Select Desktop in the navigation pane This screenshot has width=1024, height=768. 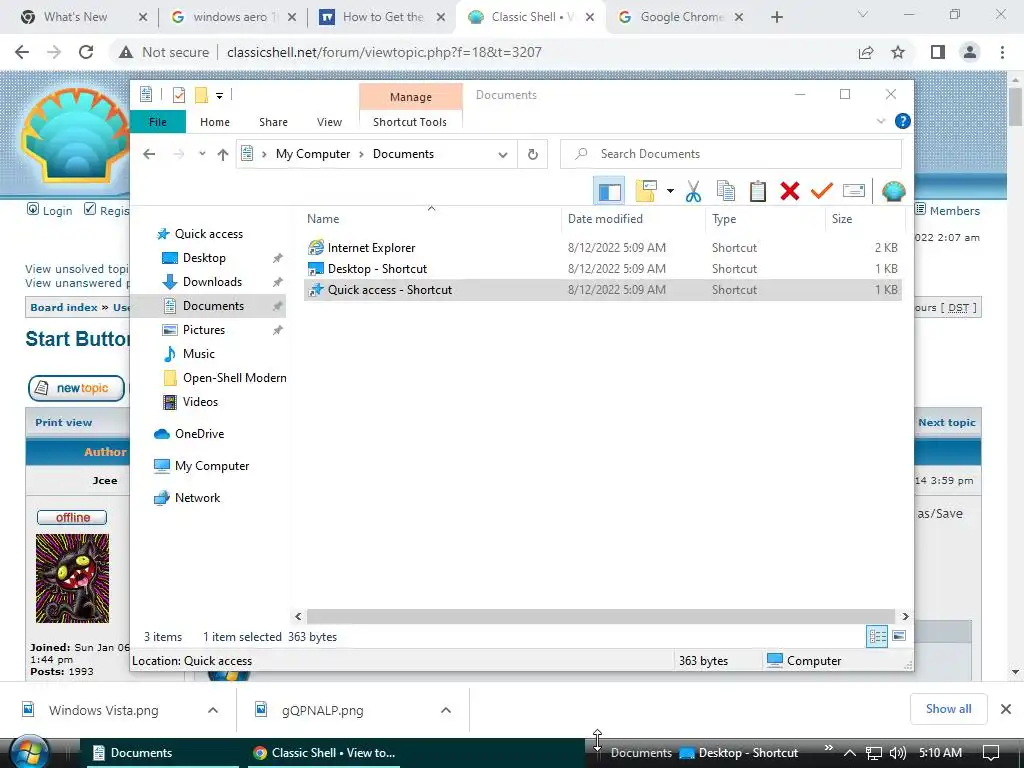click(204, 258)
